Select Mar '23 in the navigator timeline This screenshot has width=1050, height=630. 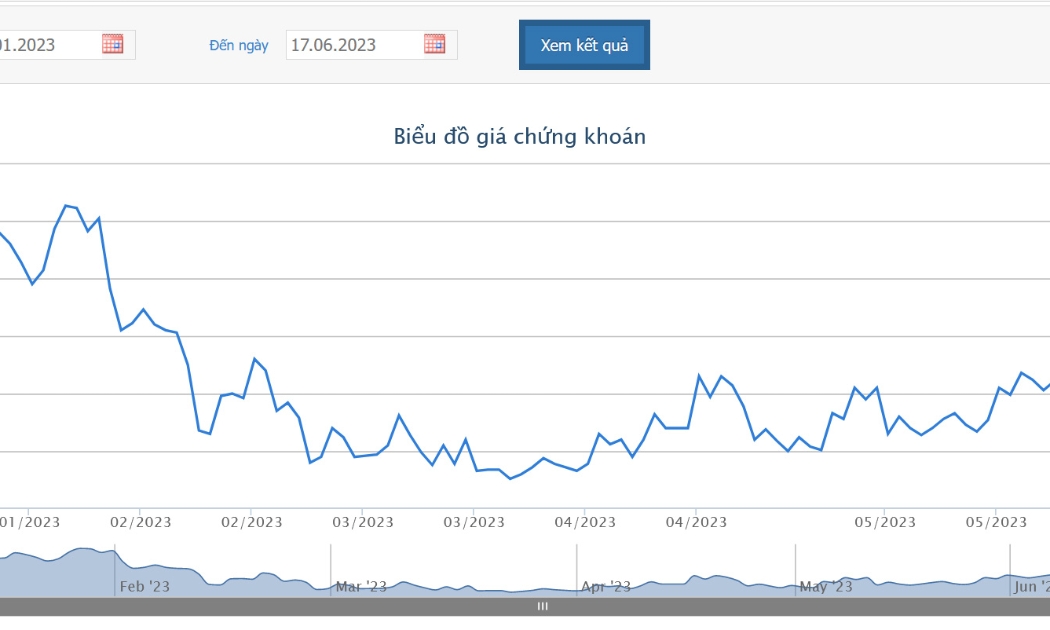361,586
